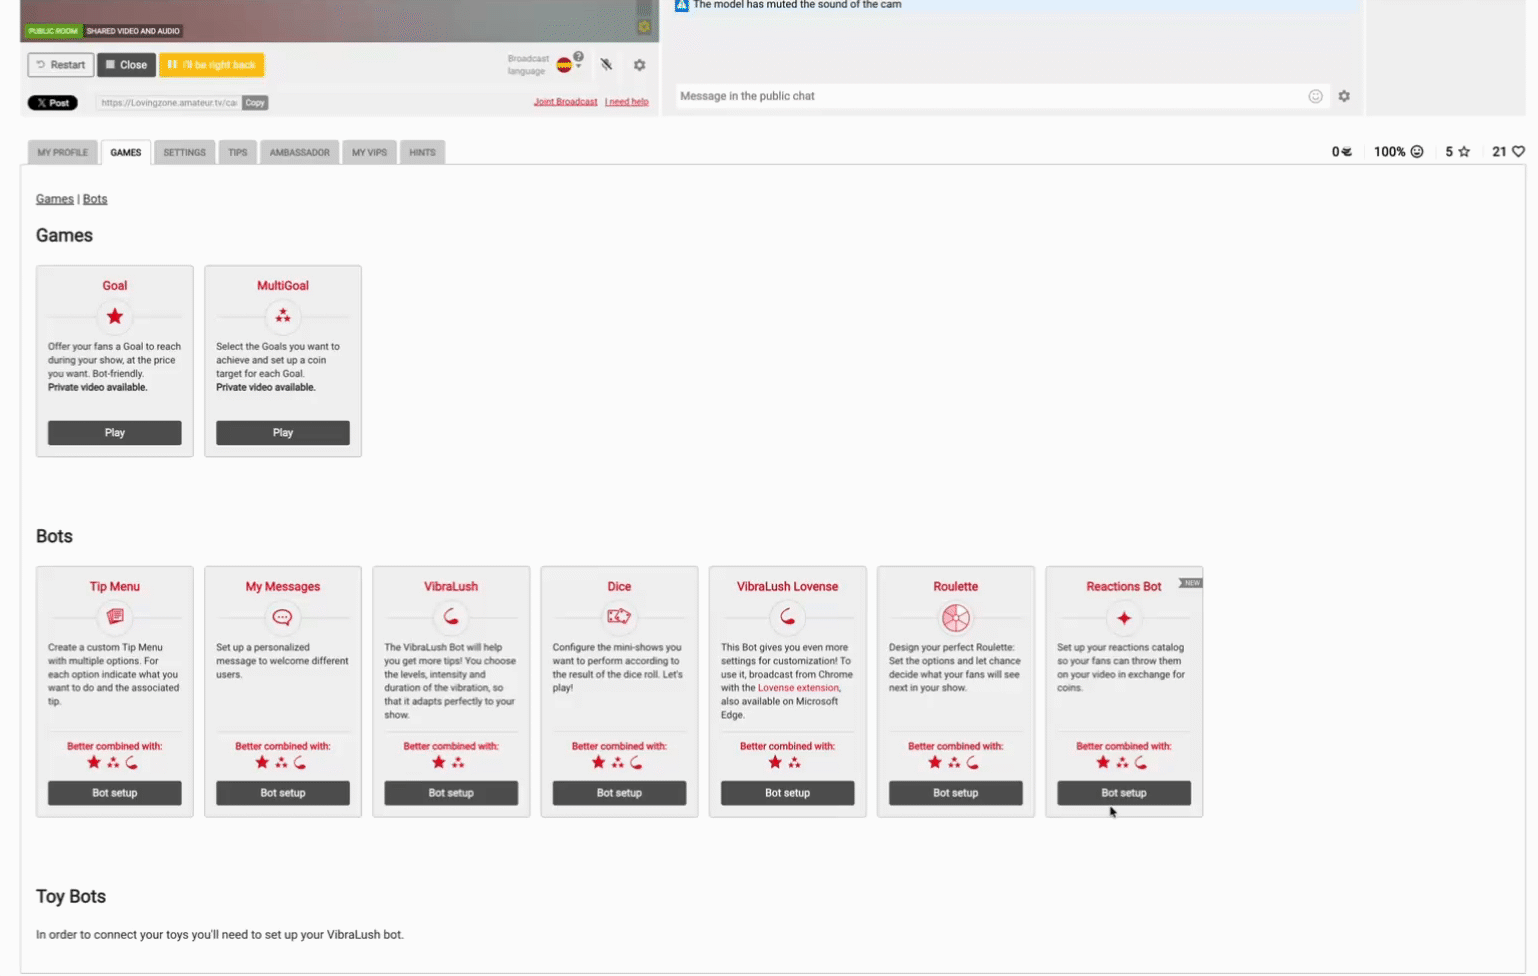The height and width of the screenshot is (976, 1538).
Task: Click the Tip Menu card icon
Action: point(115,617)
